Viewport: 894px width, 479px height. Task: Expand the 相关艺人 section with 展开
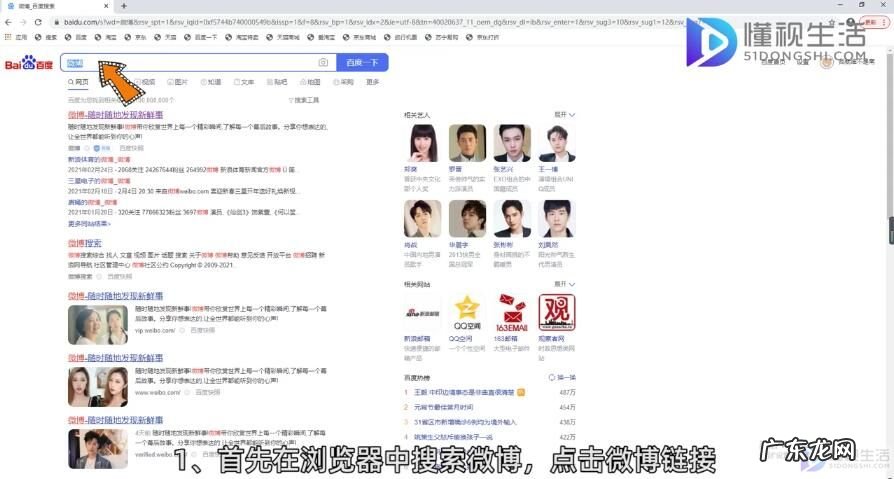point(564,115)
